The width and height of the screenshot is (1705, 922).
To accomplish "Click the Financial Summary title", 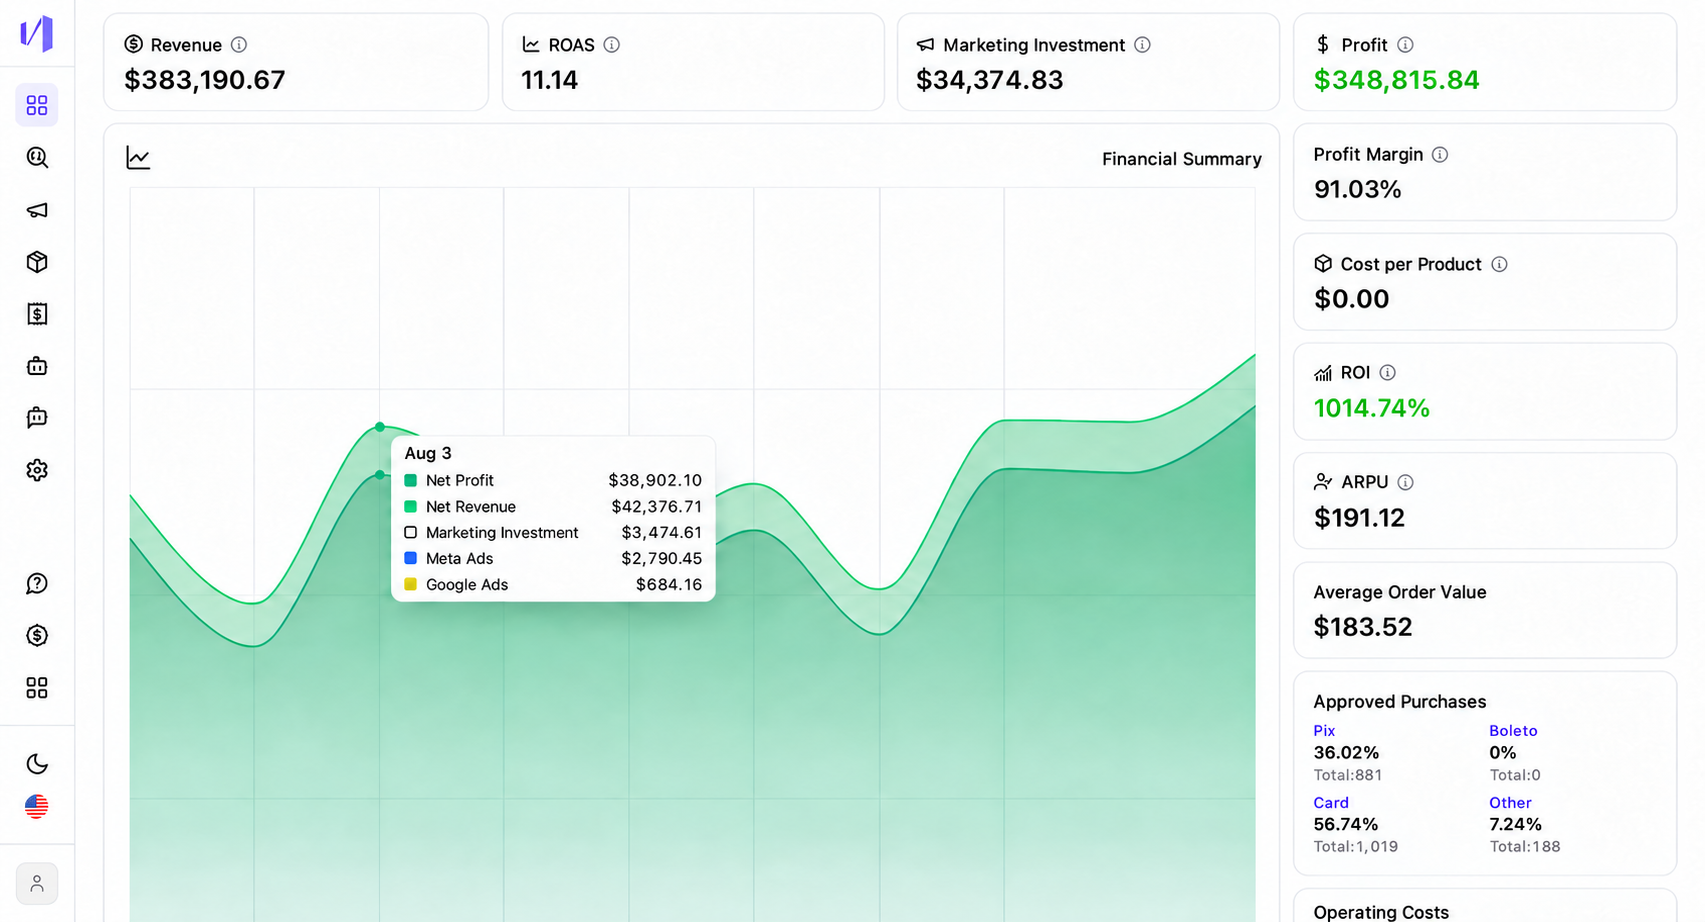I will click(x=1182, y=159).
